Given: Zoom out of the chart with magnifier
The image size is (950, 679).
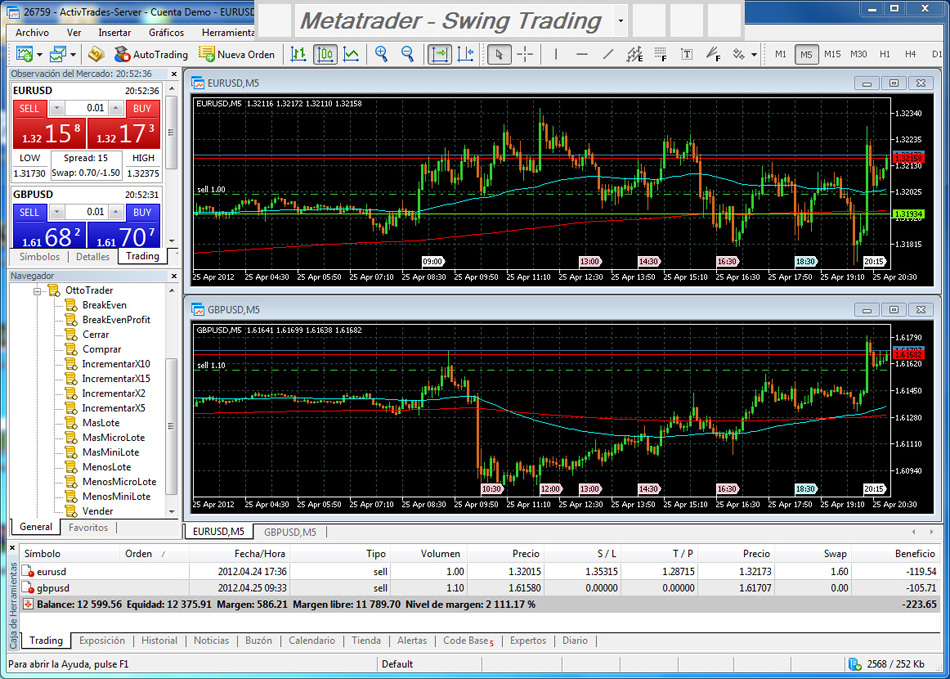Looking at the screenshot, I should pos(407,54).
